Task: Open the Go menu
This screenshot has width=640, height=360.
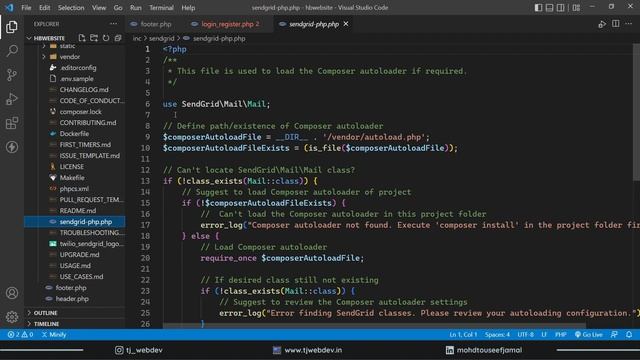Action: (118, 8)
